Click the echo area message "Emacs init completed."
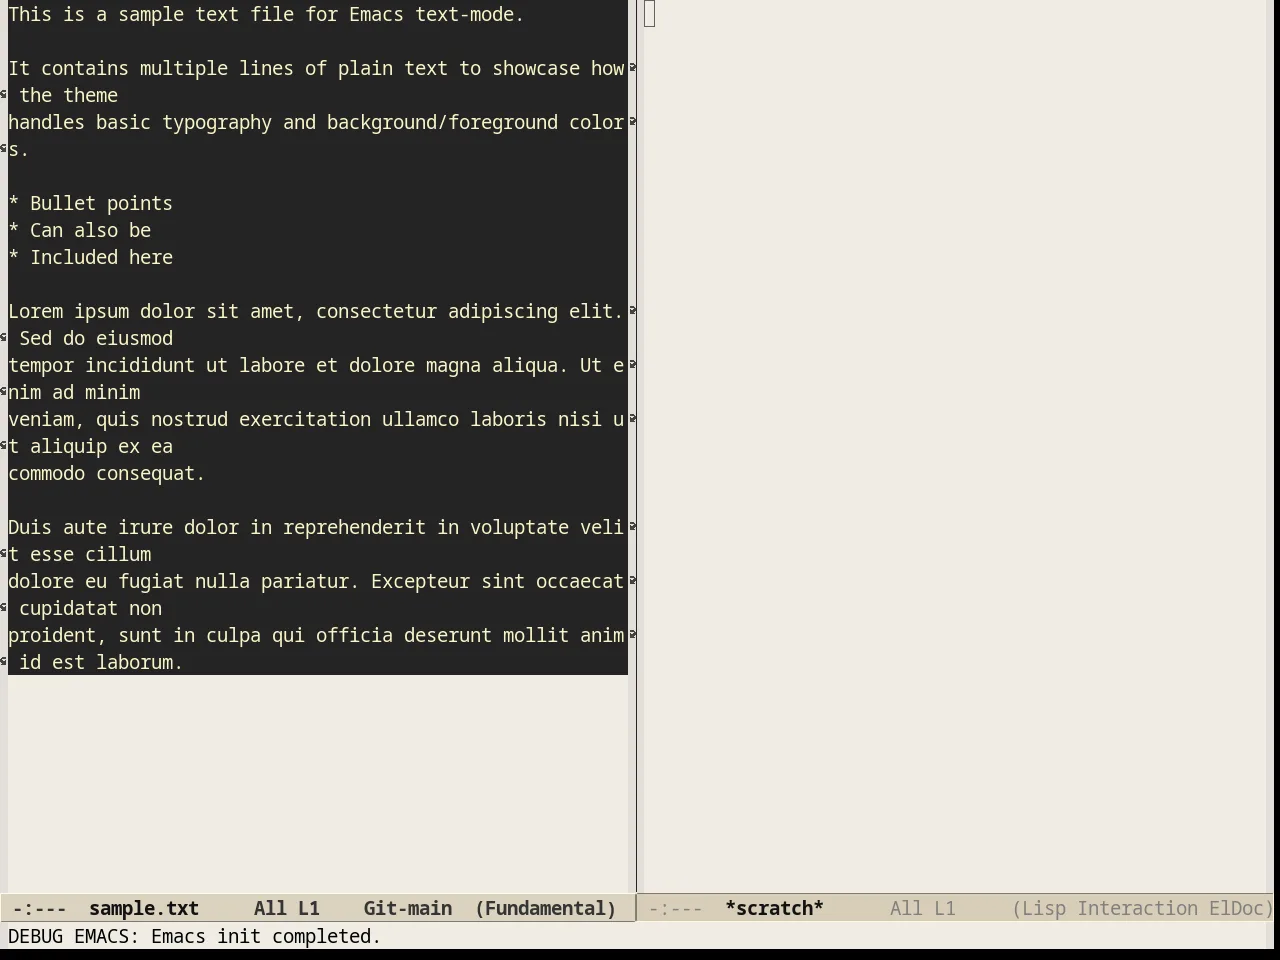1280x960 pixels. (266, 936)
